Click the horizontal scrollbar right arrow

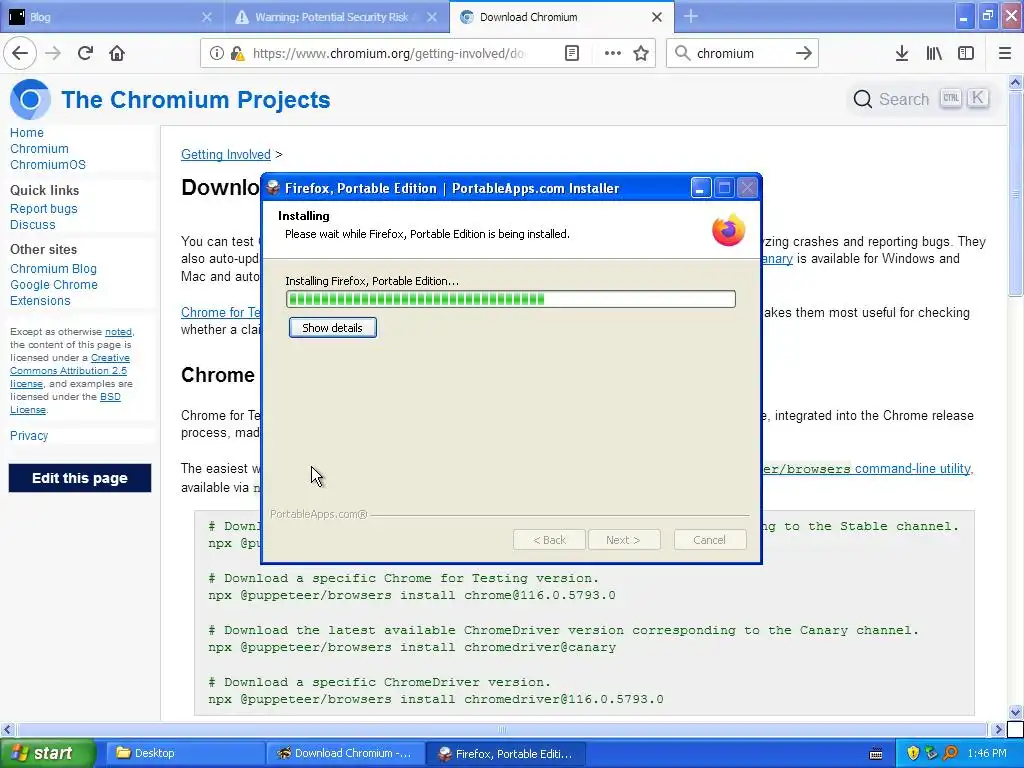(997, 729)
